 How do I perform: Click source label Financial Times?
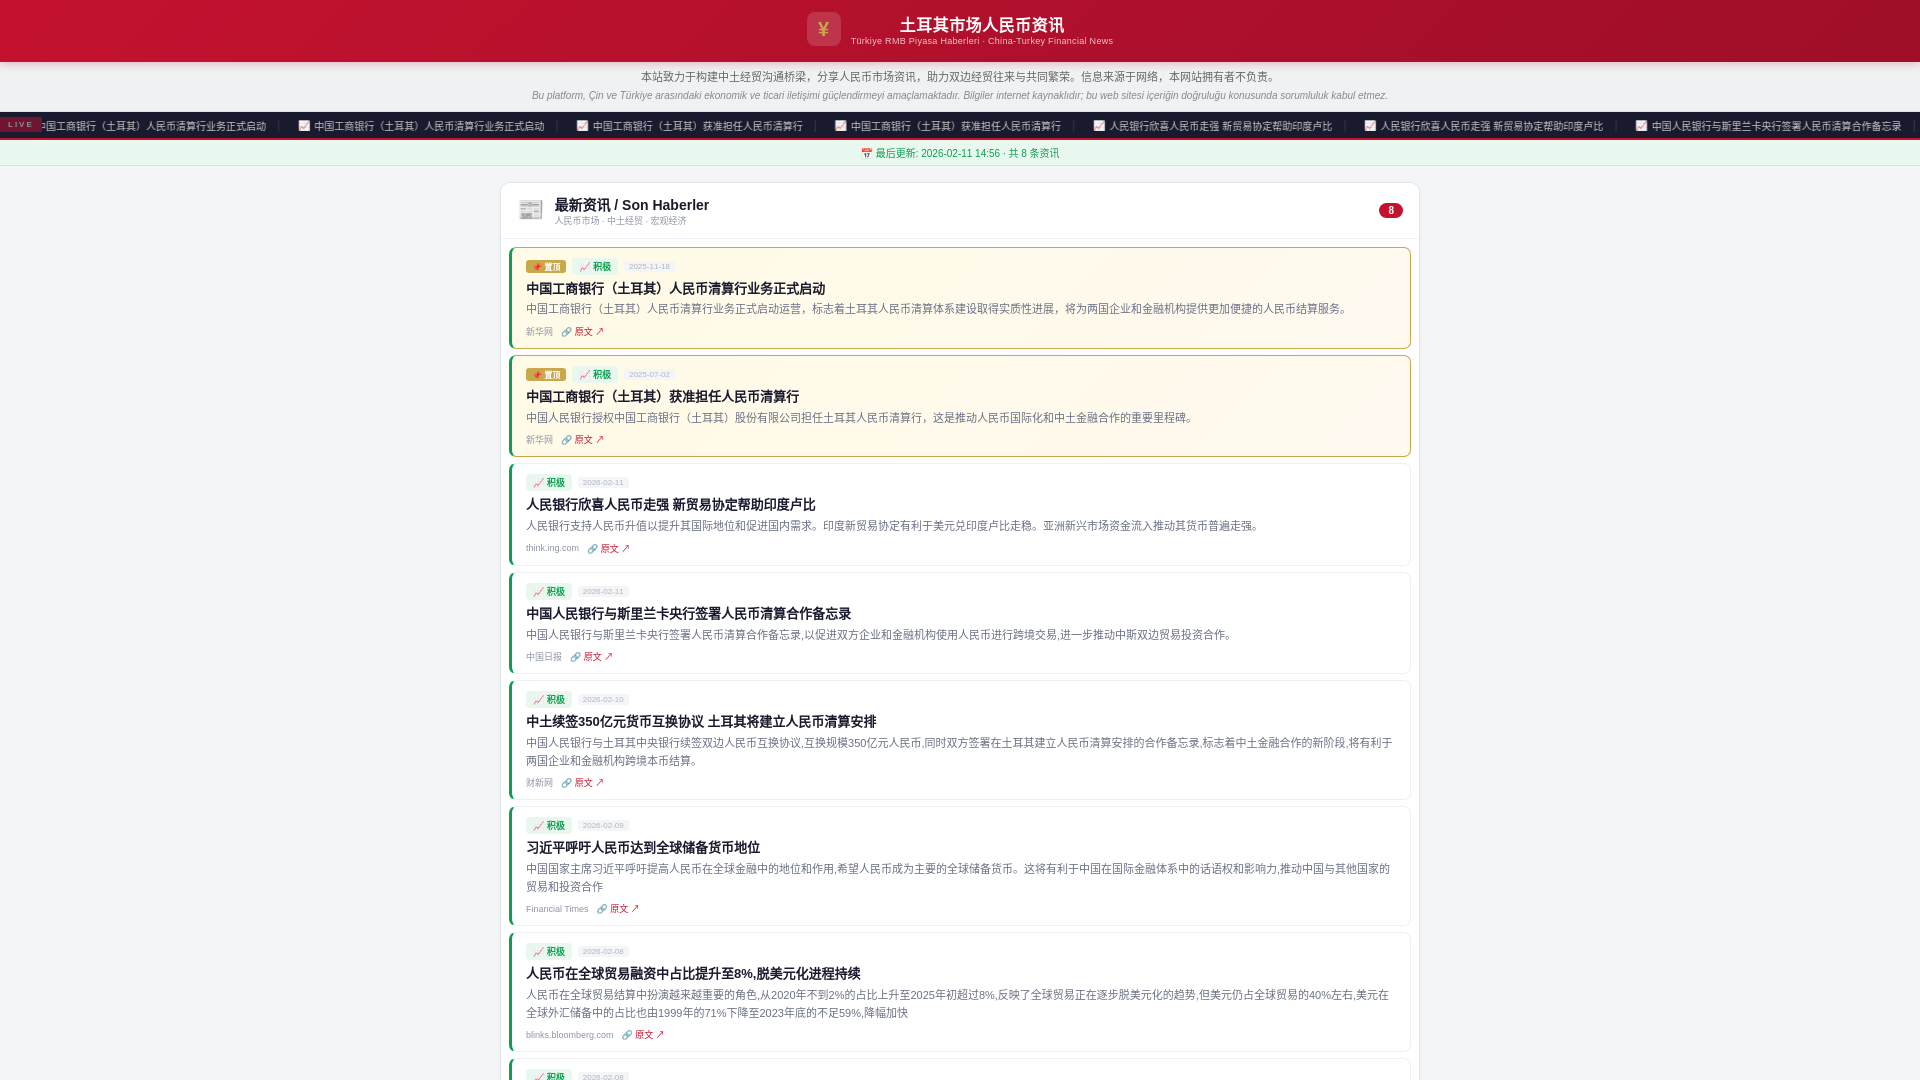click(x=557, y=909)
